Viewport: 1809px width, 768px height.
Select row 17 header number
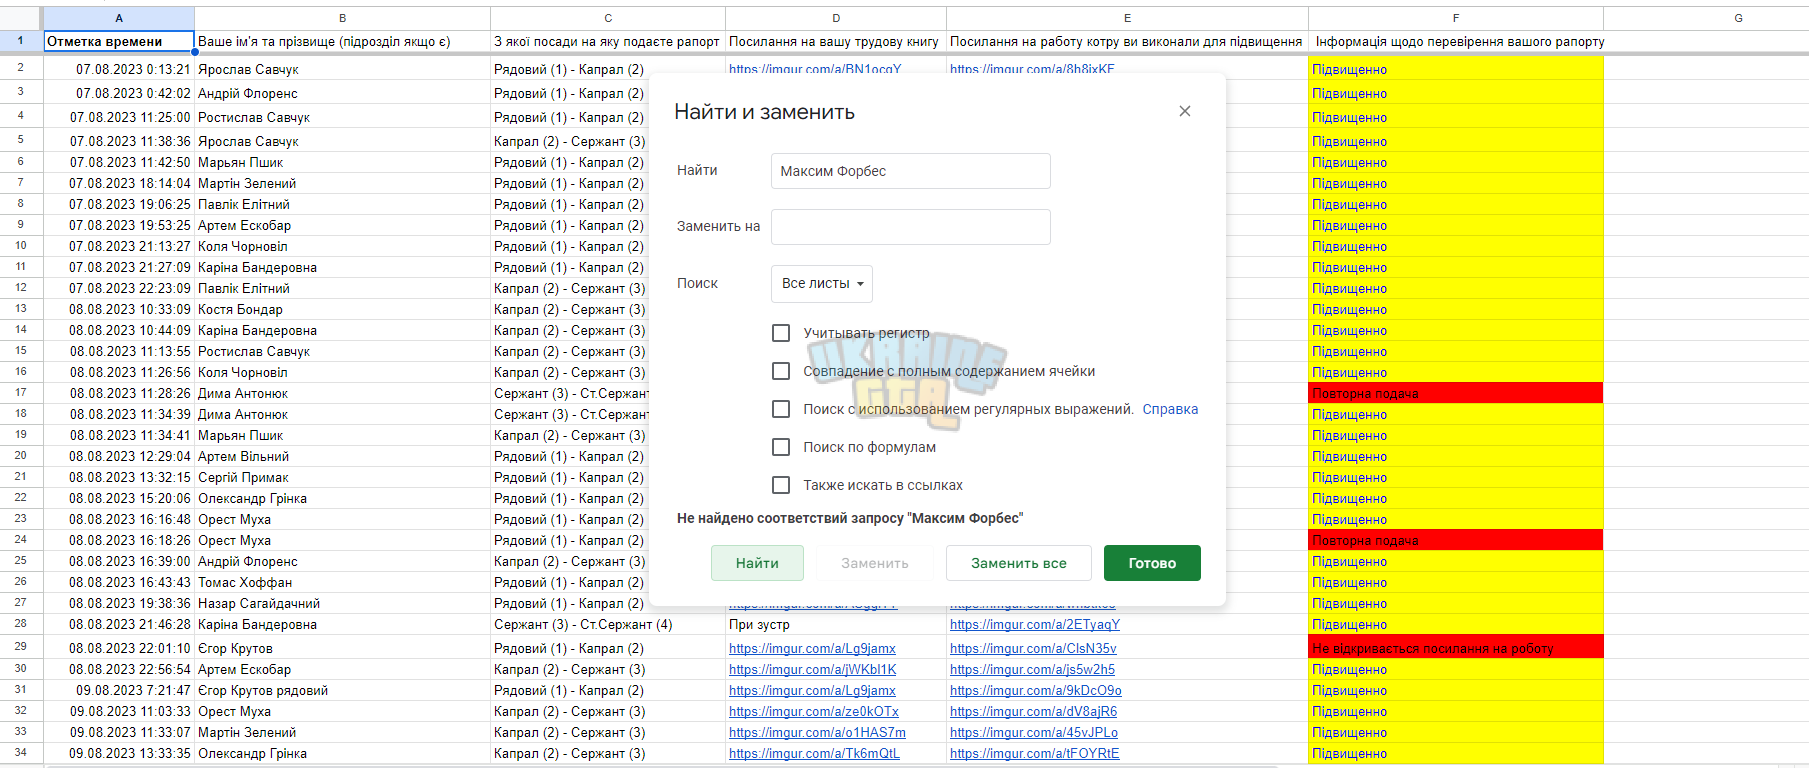point(20,393)
